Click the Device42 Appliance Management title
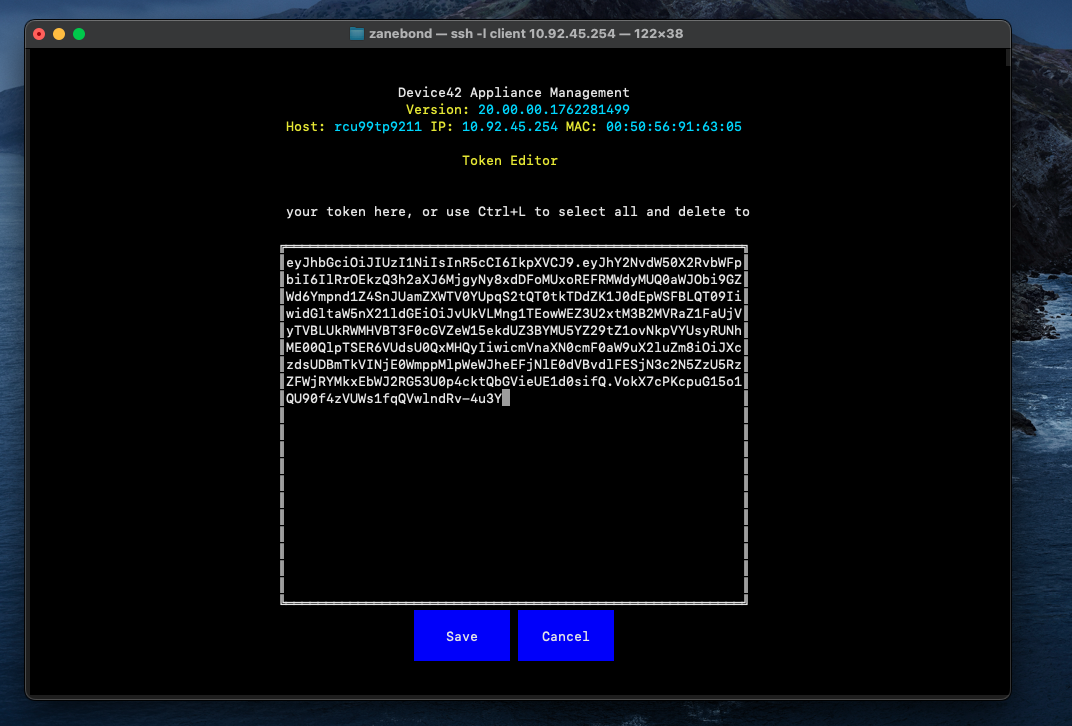 [513, 92]
